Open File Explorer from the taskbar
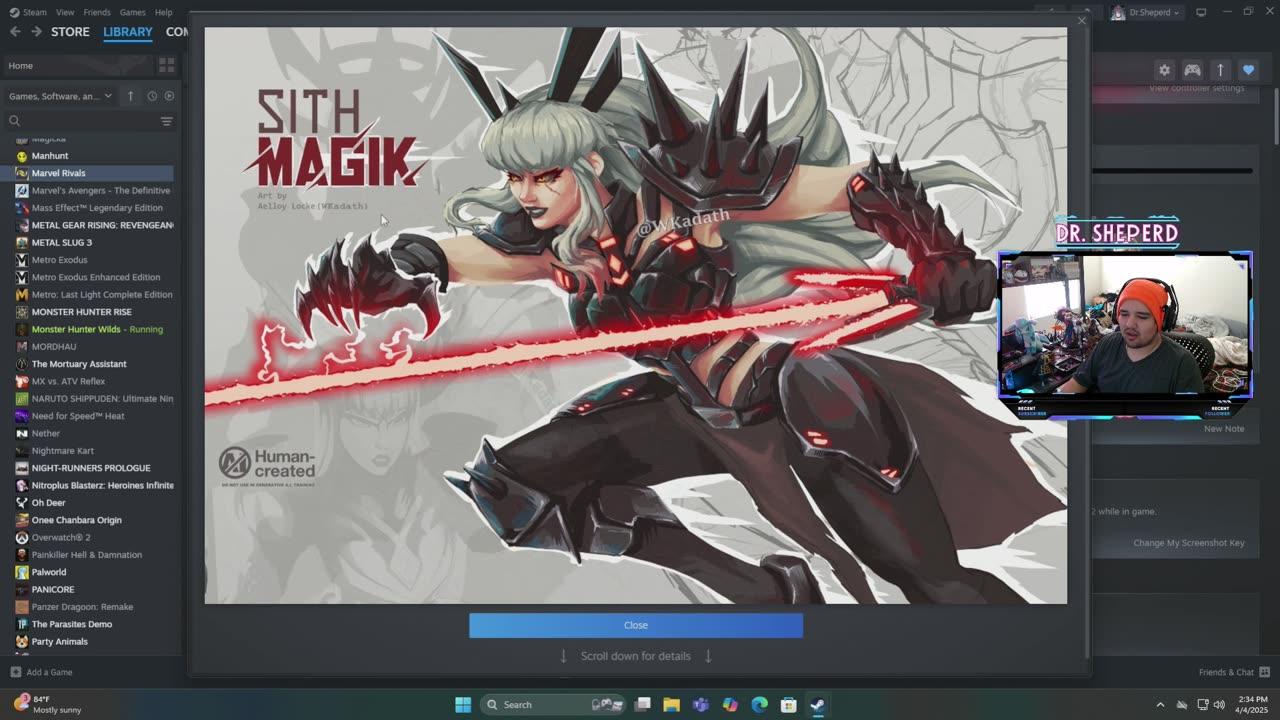1280x720 pixels. [x=672, y=704]
